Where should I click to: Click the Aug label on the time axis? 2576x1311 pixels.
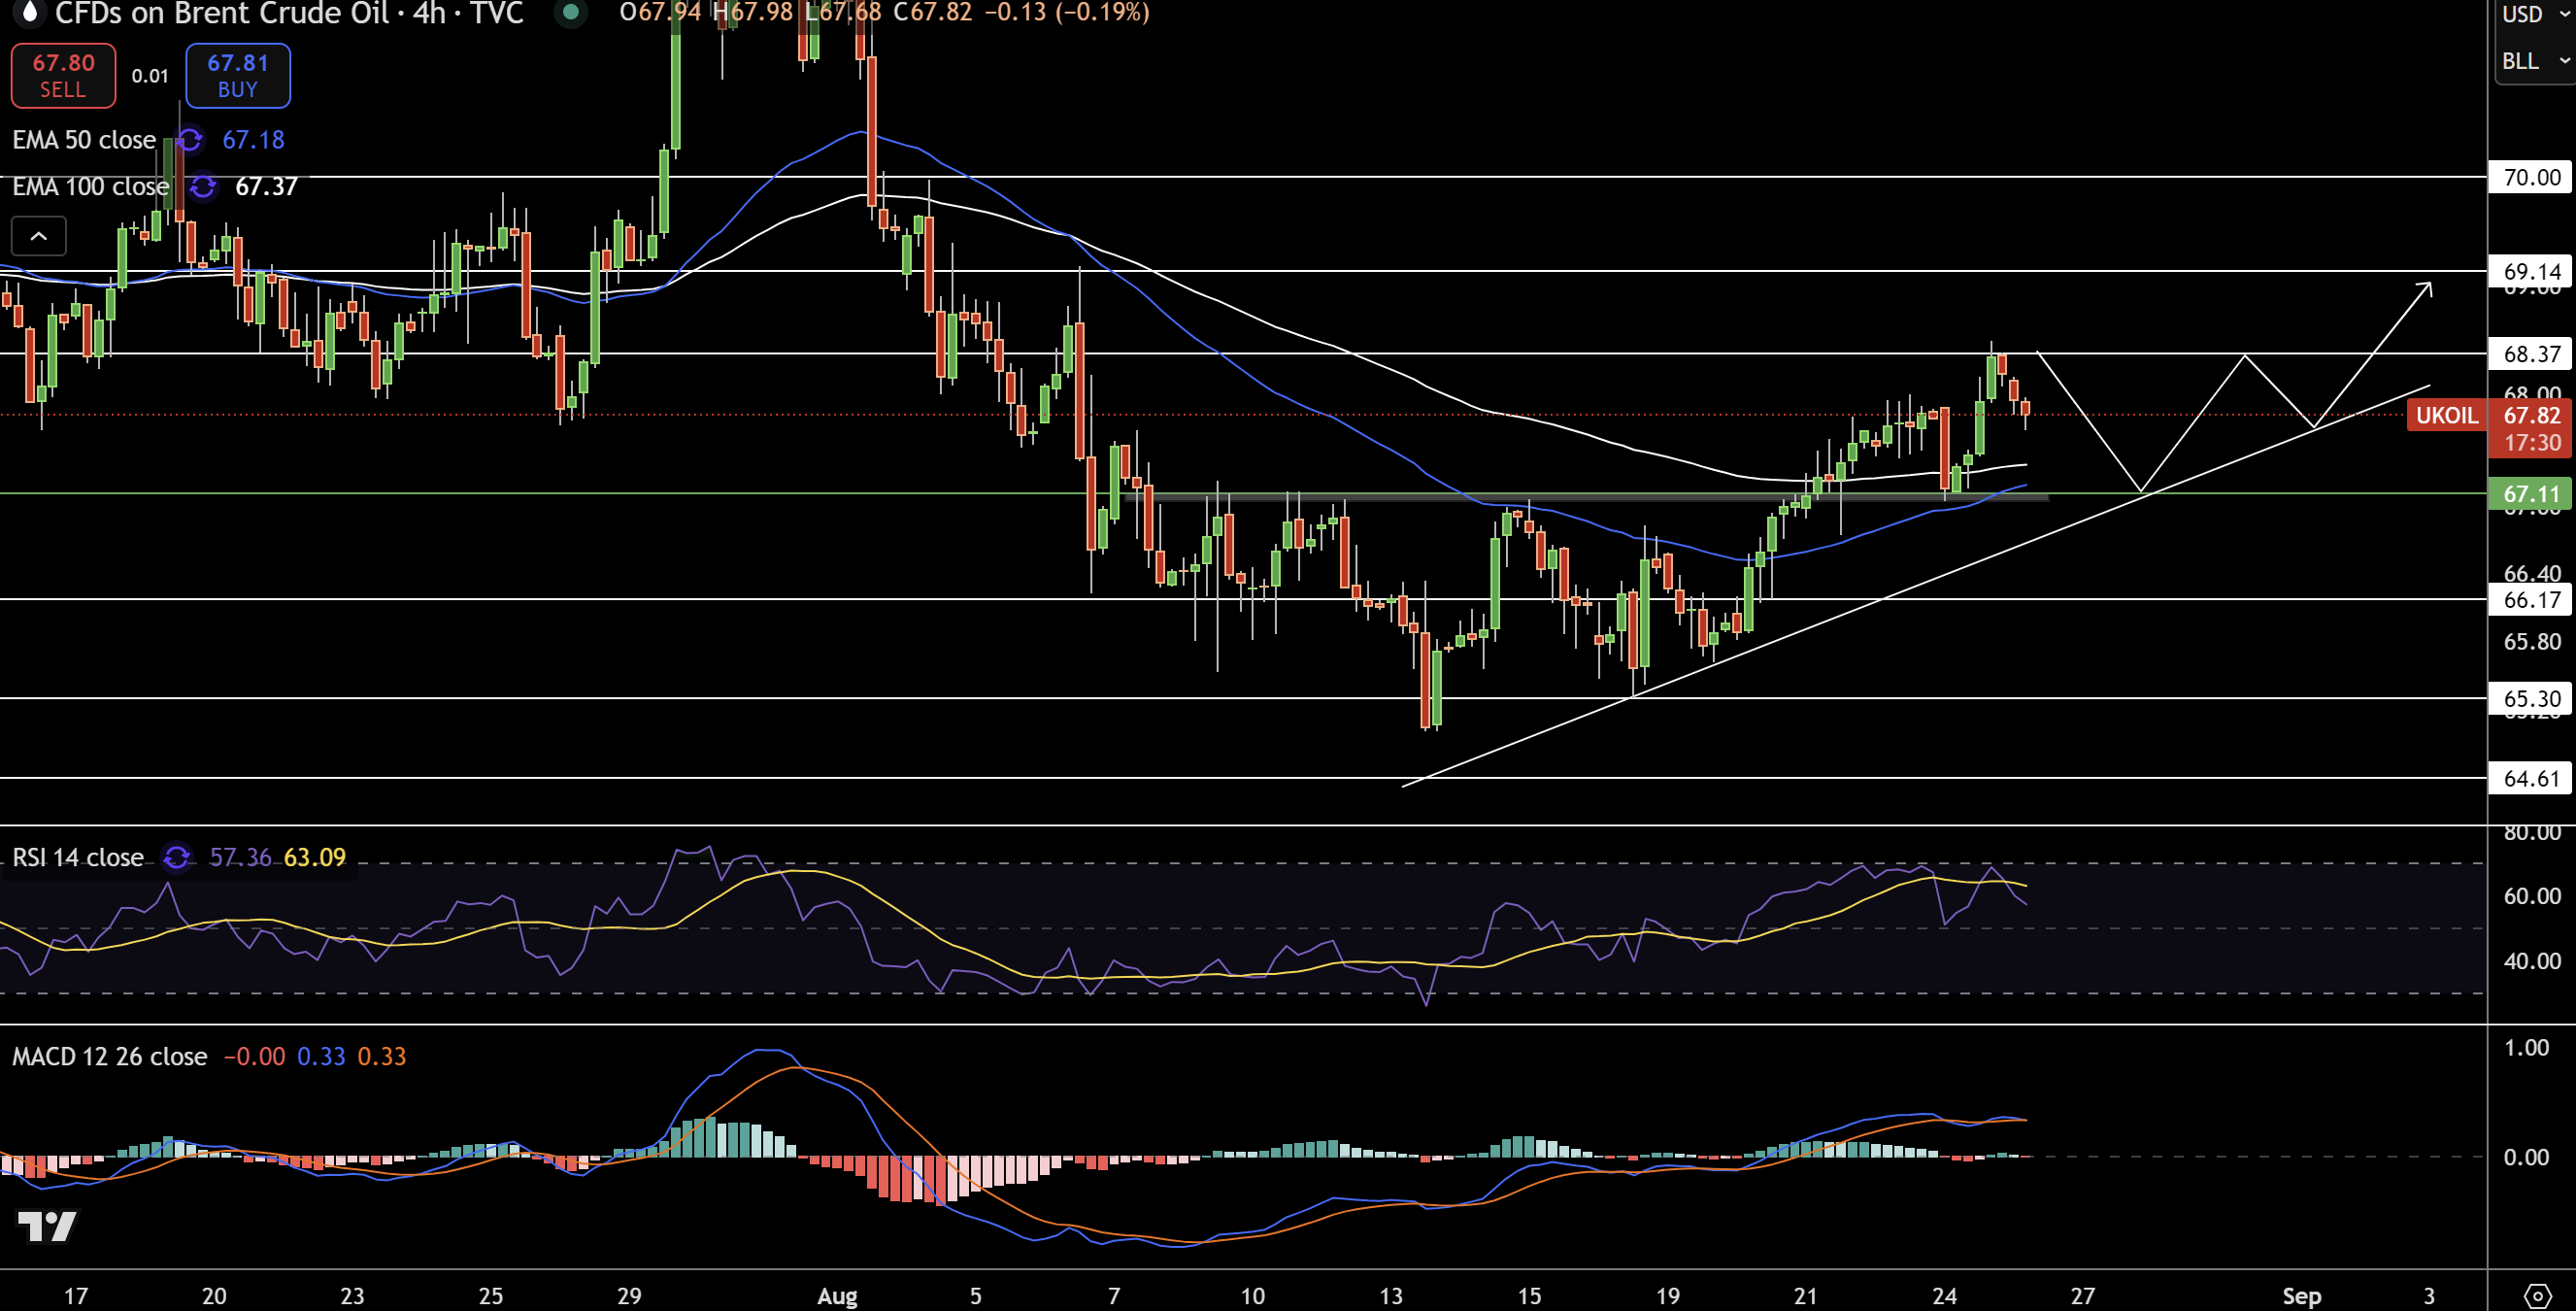tap(837, 1297)
